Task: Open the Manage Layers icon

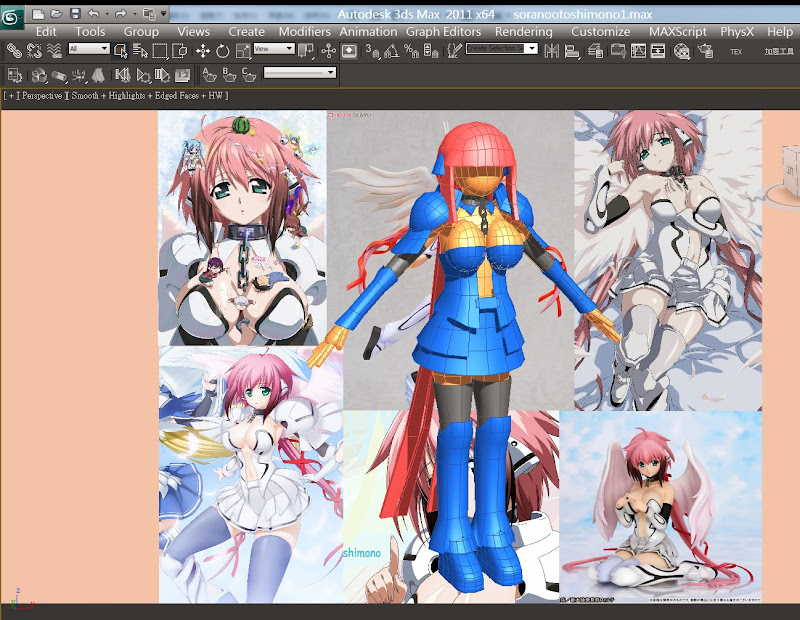Action: (x=595, y=51)
